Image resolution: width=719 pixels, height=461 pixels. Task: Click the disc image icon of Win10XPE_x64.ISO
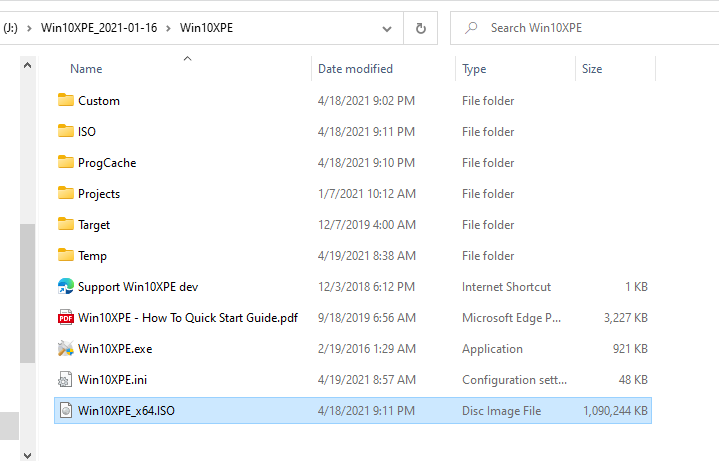(x=66, y=410)
